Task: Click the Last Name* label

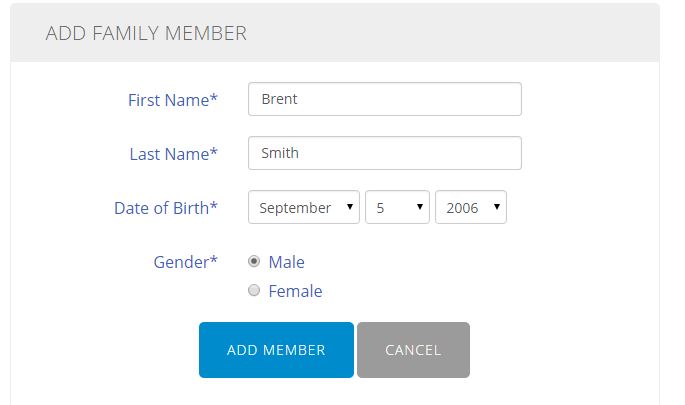Action: [x=173, y=154]
